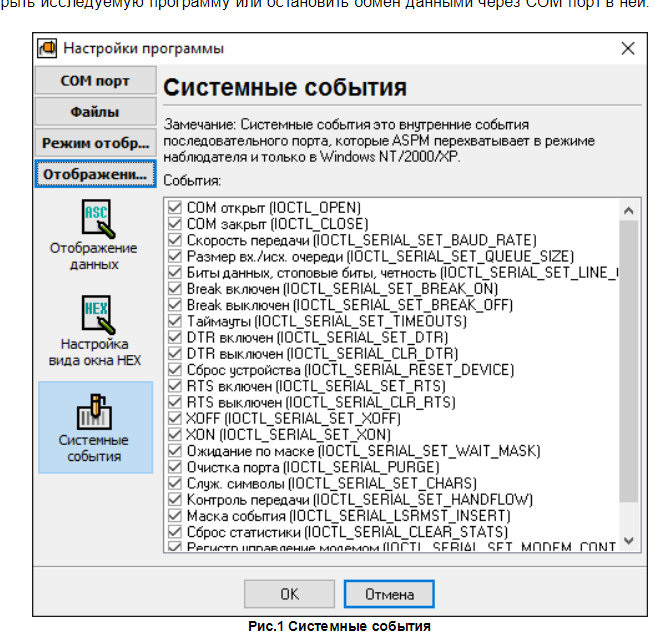Close the Настройки программы dialog
Image resolution: width=660 pixels, height=637 pixels.
click(627, 48)
